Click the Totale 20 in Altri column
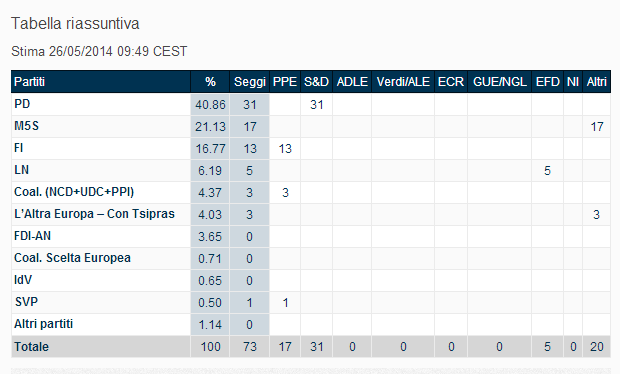Viewport: 620px width, 374px height. point(597,347)
